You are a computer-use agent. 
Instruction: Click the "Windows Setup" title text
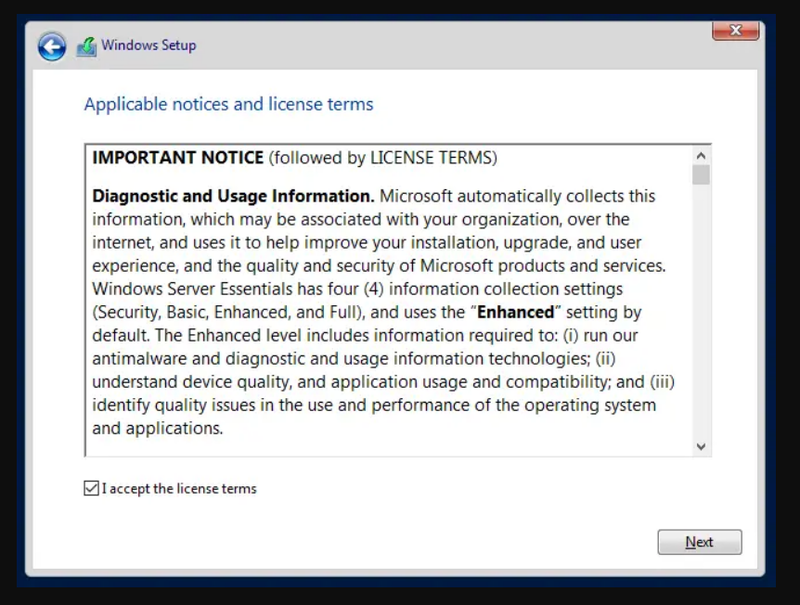[x=148, y=45]
